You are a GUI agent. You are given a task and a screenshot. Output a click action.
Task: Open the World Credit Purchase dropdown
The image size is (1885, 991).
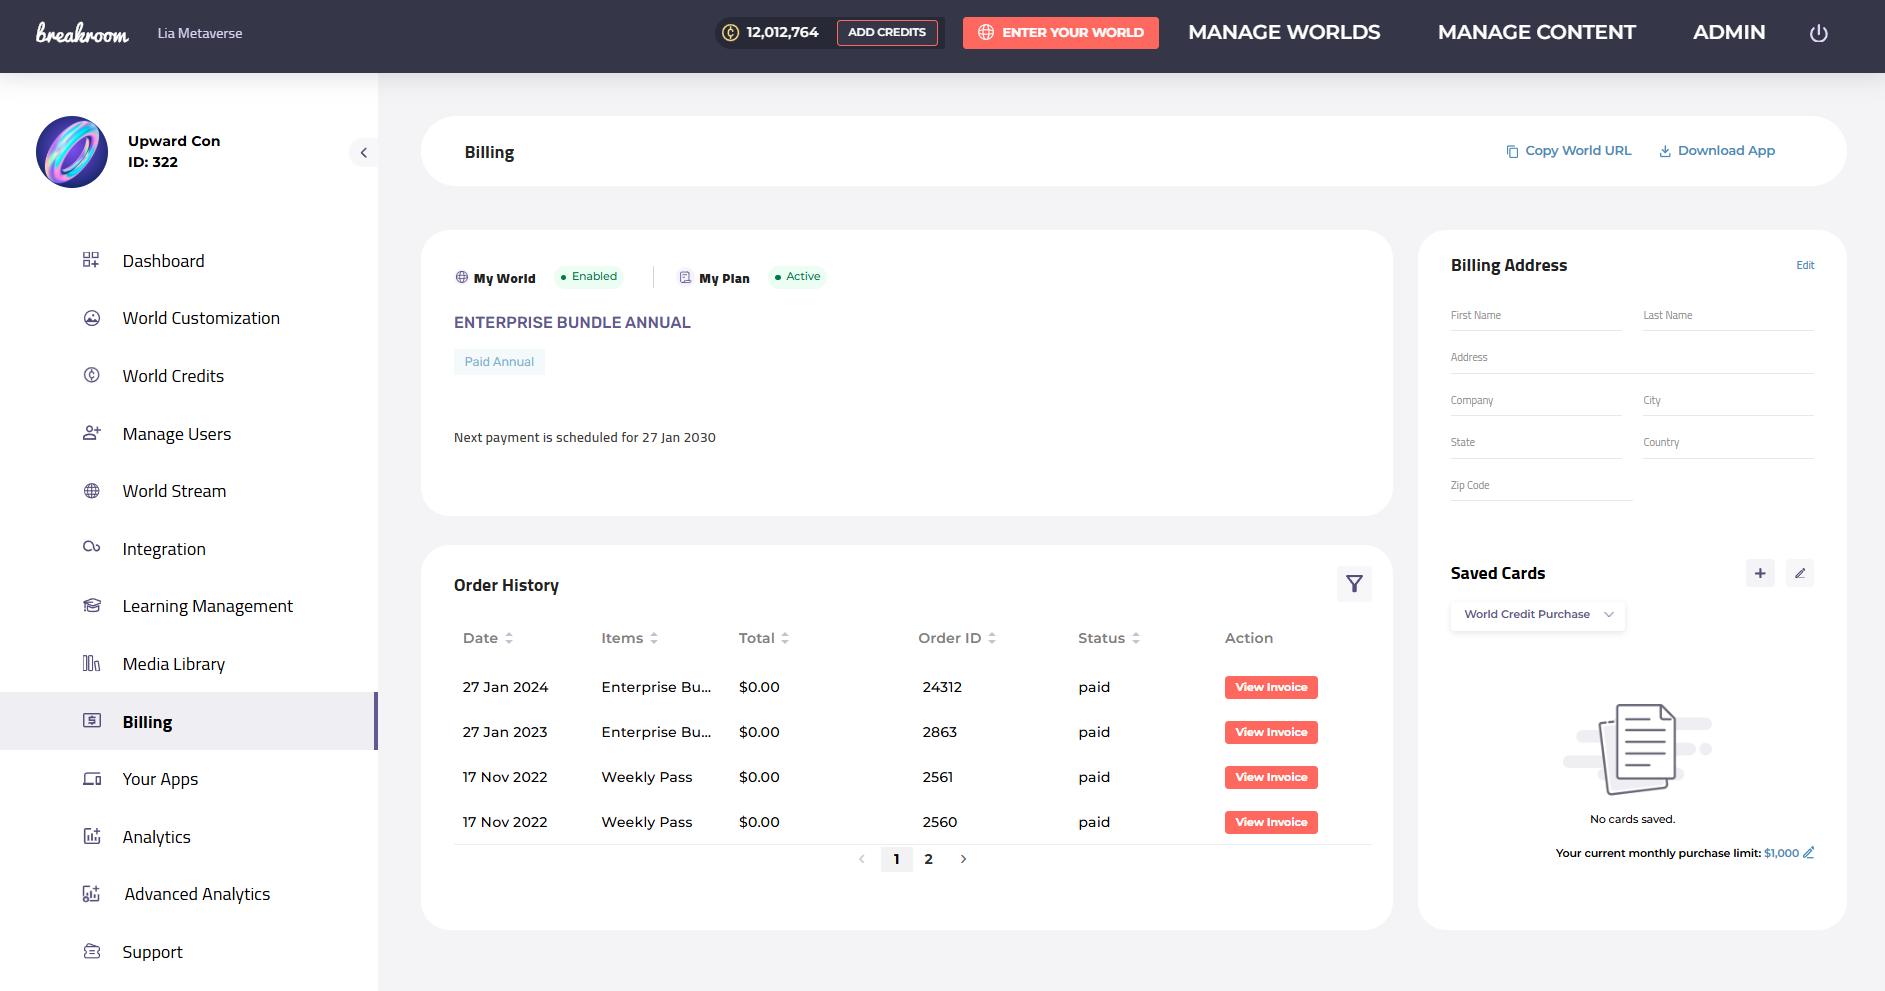click(x=1538, y=614)
